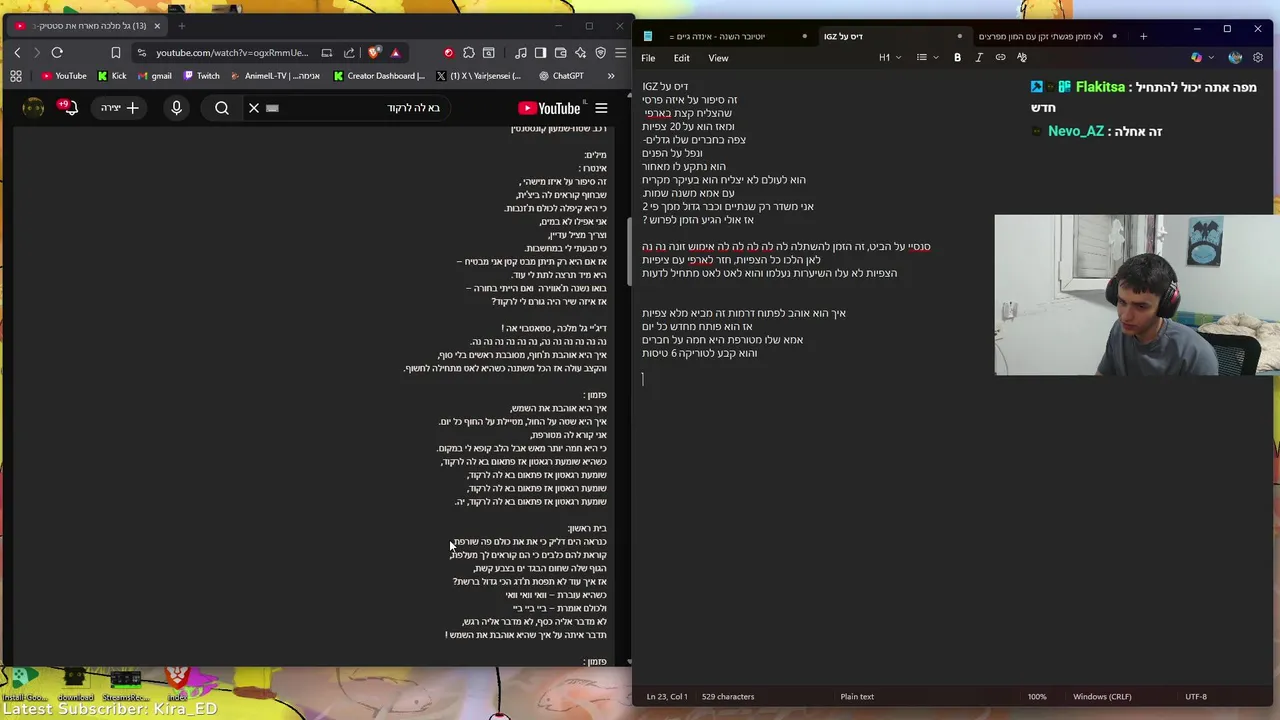Screen dimensions: 1280x720
Task: Click Windows (CRLF) line ending status
Action: pyautogui.click(x=1102, y=697)
